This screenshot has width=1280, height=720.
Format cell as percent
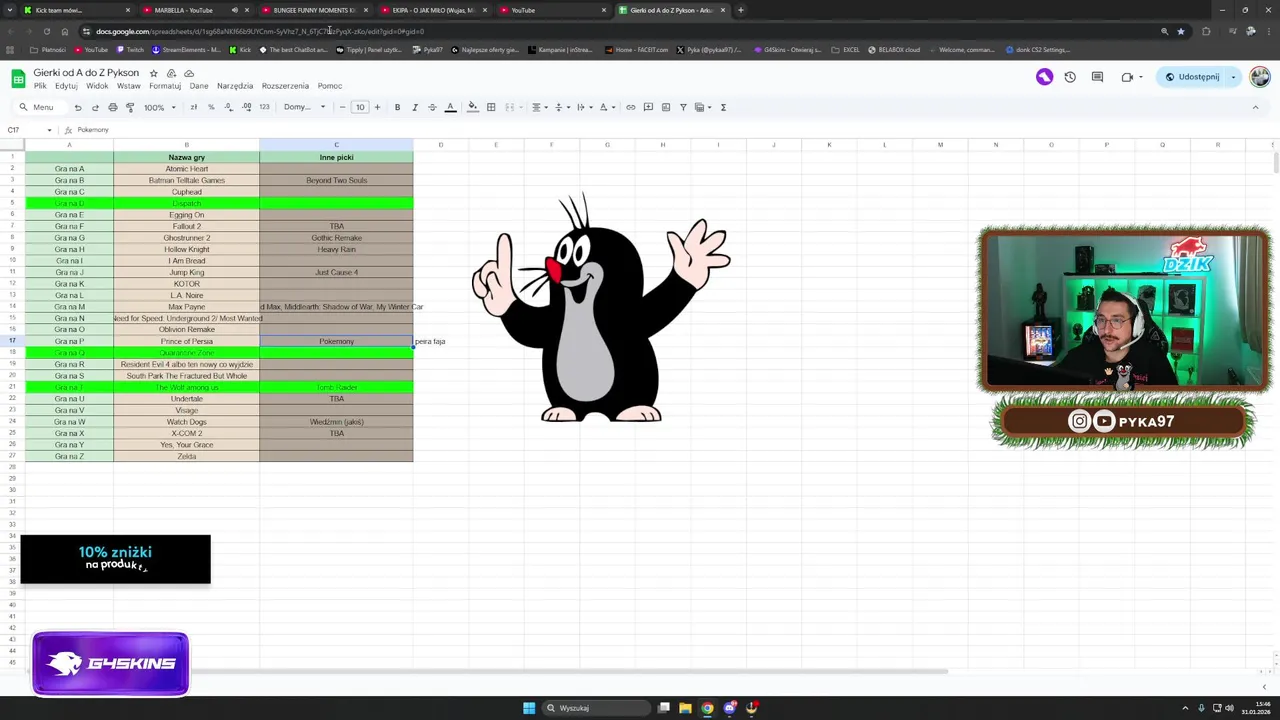211,107
